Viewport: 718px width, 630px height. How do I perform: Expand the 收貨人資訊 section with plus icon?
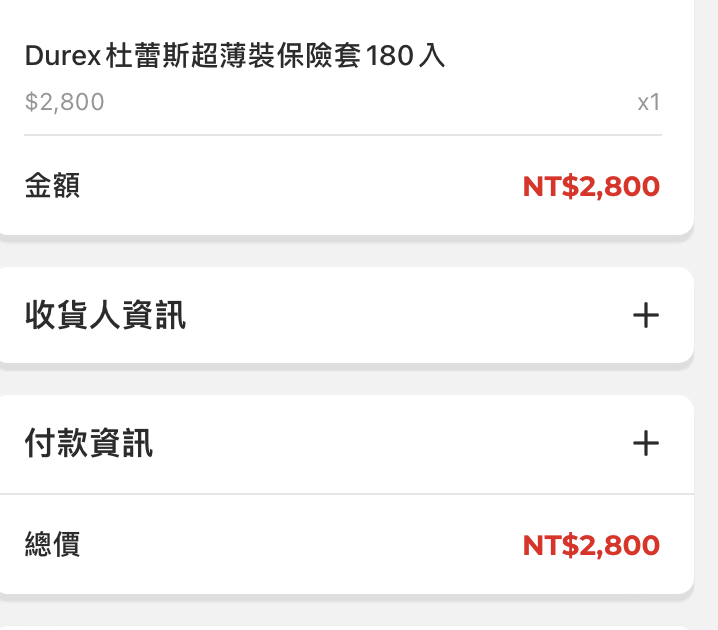(646, 316)
